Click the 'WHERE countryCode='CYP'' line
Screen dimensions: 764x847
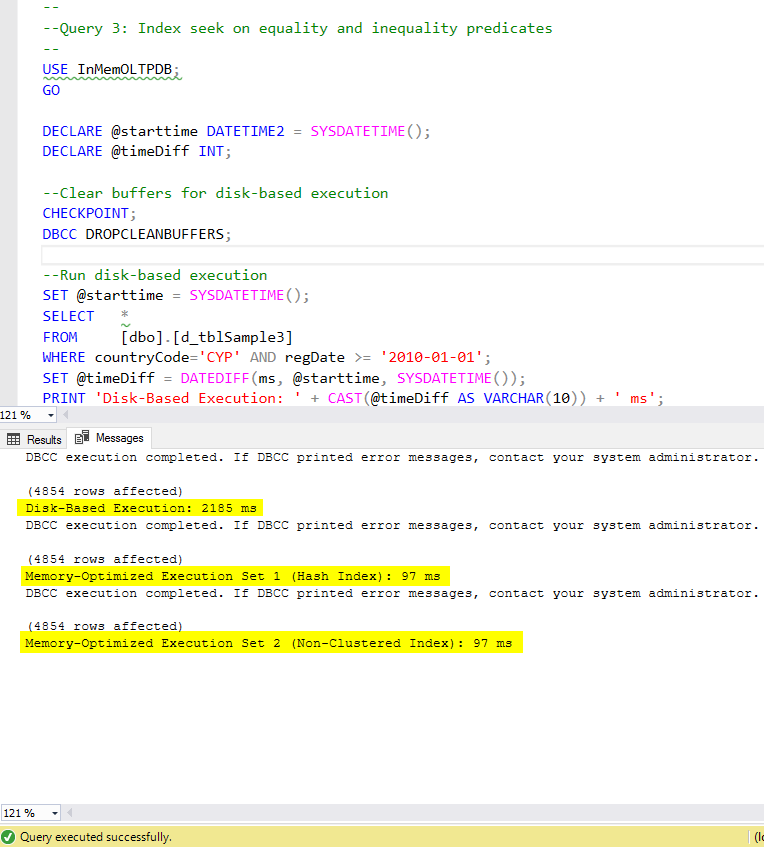pos(266,358)
